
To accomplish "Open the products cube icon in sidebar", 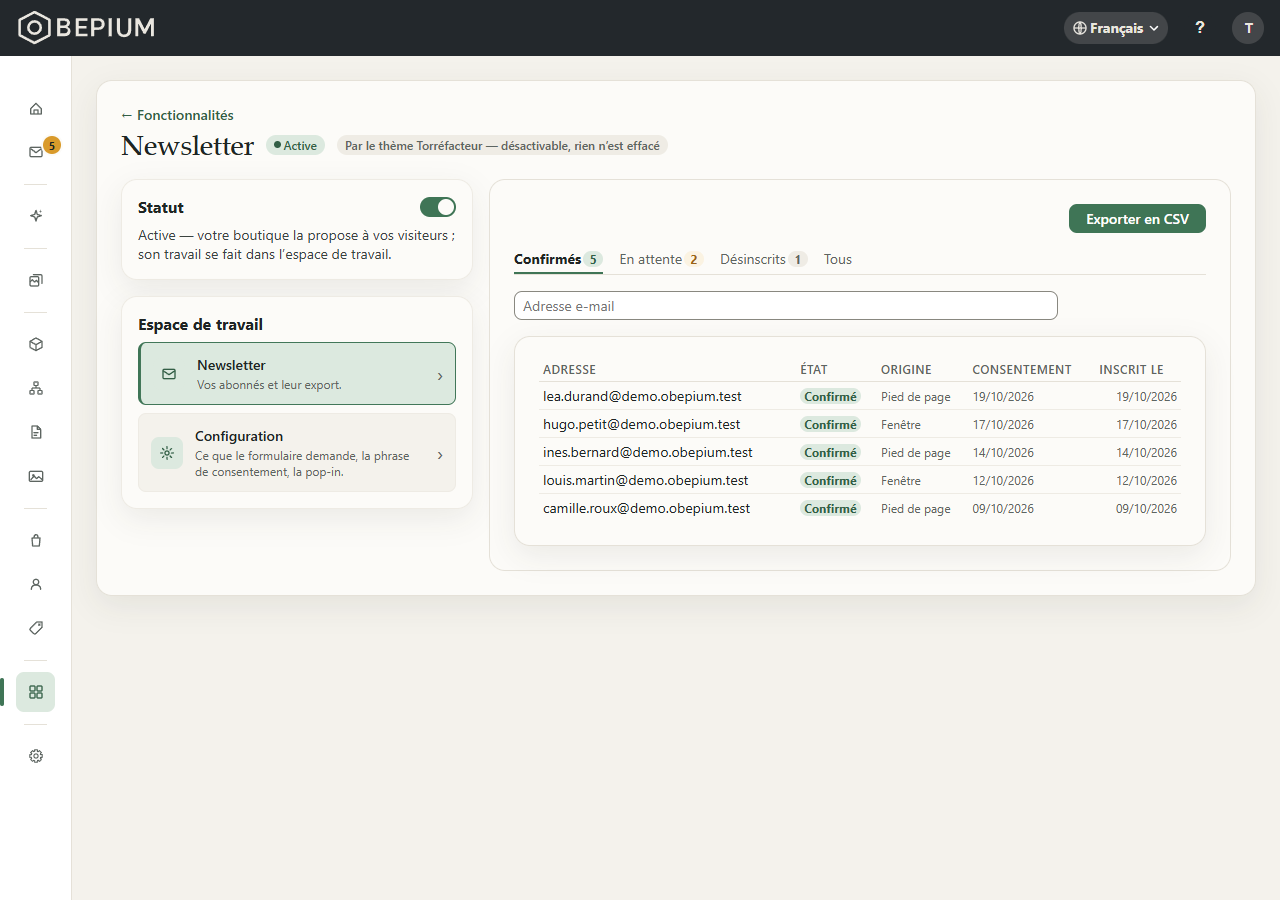I will (36, 344).
